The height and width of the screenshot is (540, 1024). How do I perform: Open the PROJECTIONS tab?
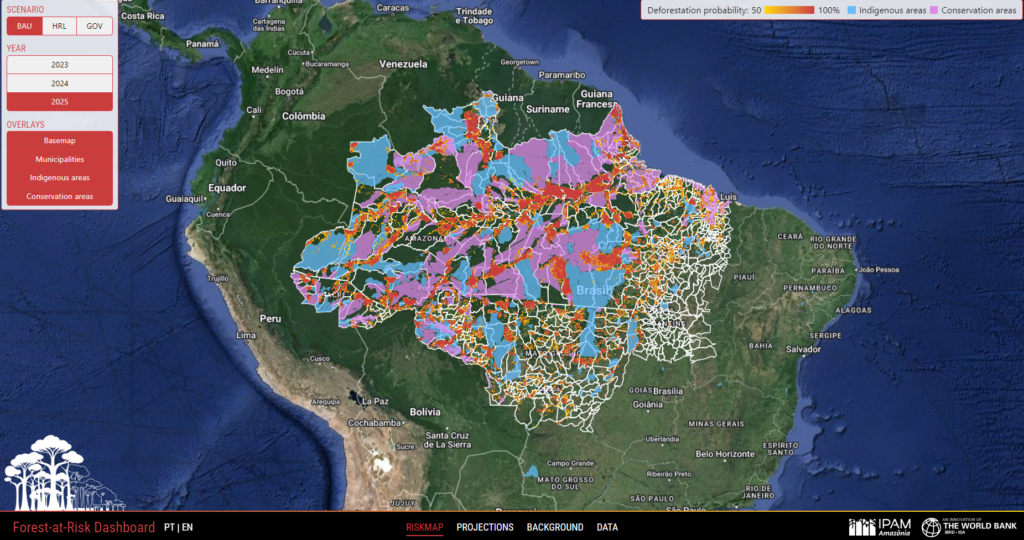(x=485, y=527)
